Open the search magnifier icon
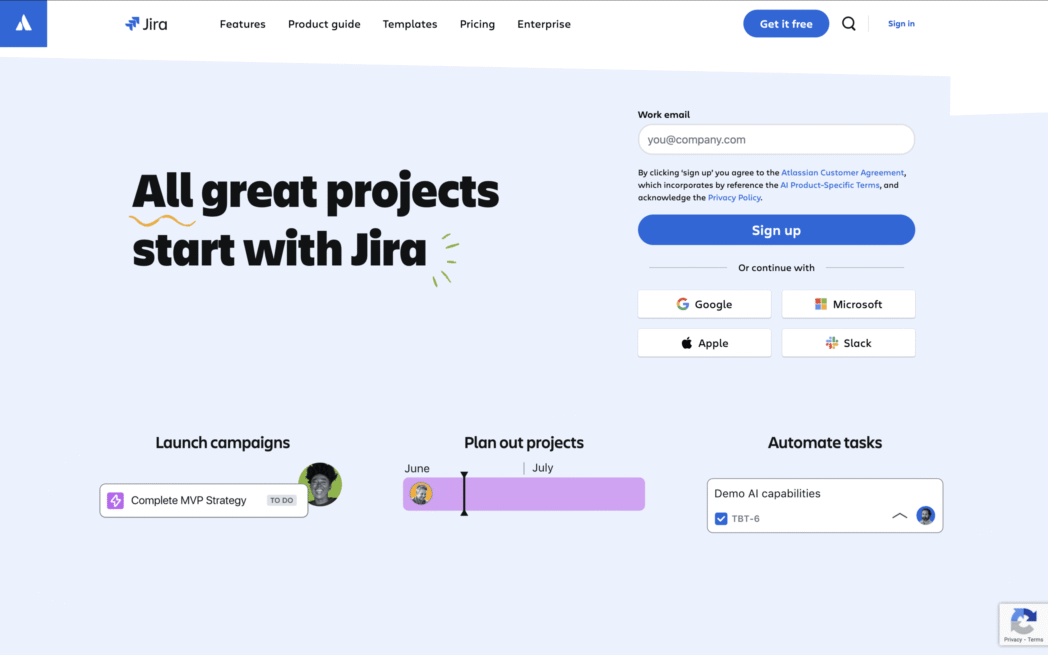Viewport: 1048px width, 655px height. click(x=848, y=23)
